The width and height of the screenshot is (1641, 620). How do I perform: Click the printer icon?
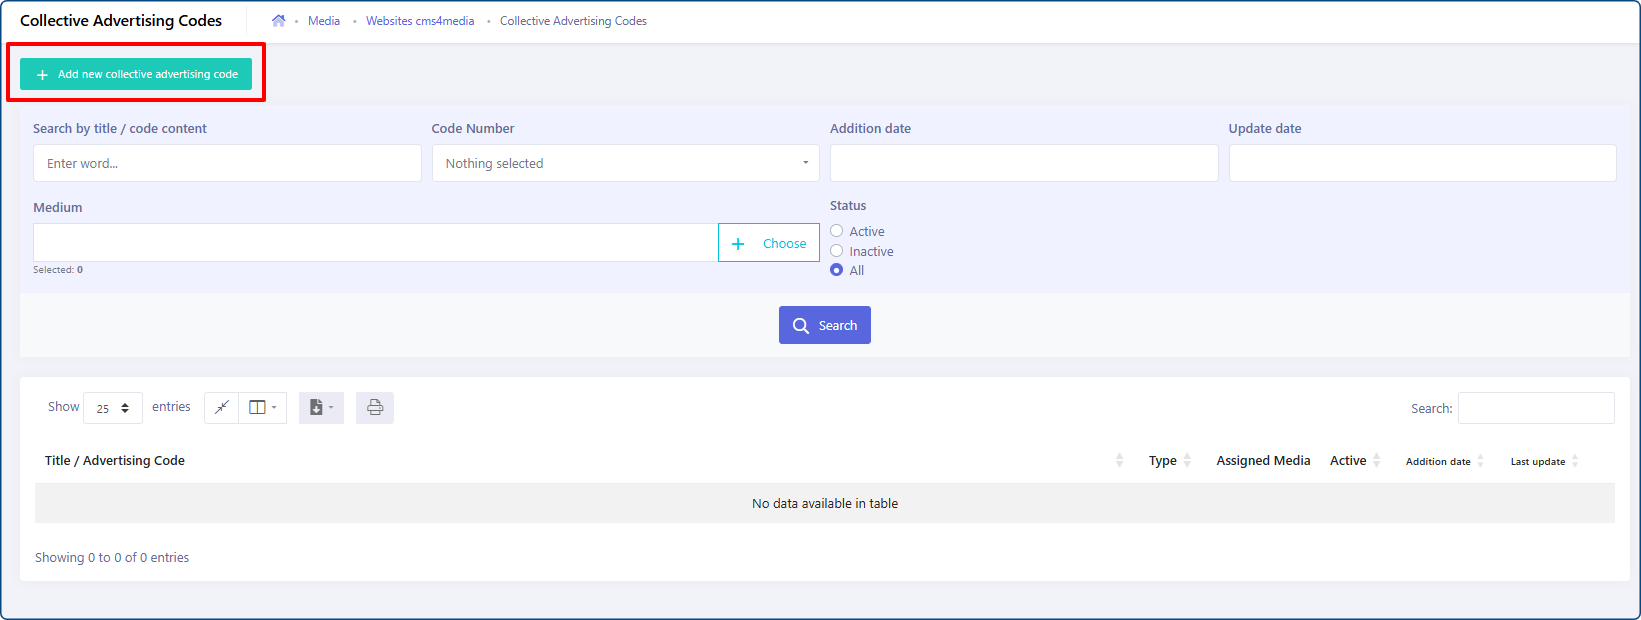(375, 407)
